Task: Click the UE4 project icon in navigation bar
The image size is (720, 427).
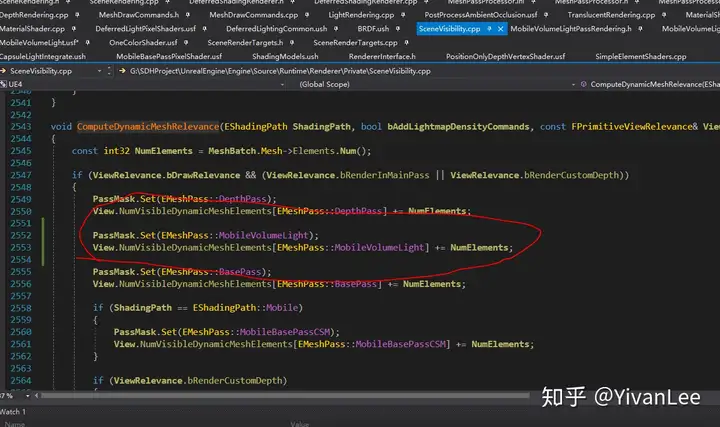Action: click(3, 84)
